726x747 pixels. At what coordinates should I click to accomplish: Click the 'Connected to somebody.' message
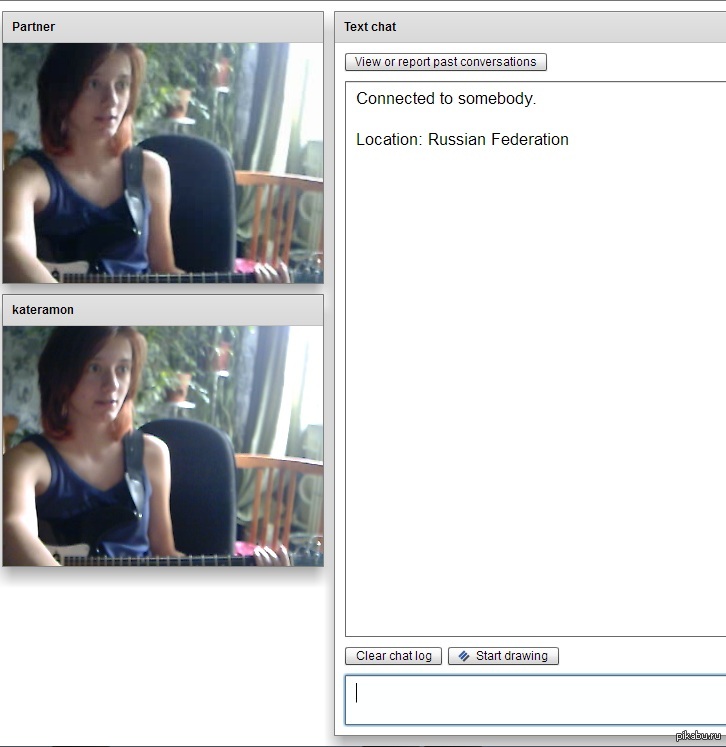[x=446, y=99]
